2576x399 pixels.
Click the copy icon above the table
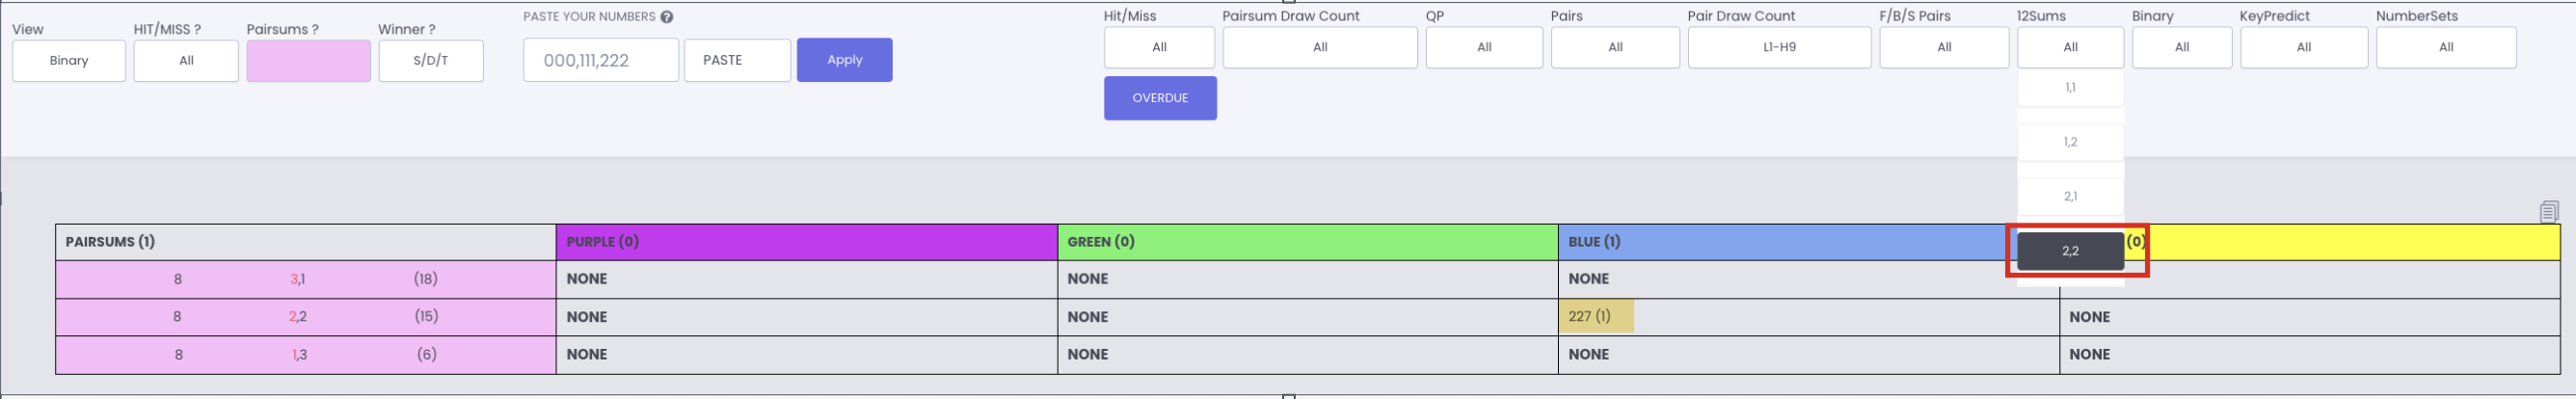point(2548,211)
